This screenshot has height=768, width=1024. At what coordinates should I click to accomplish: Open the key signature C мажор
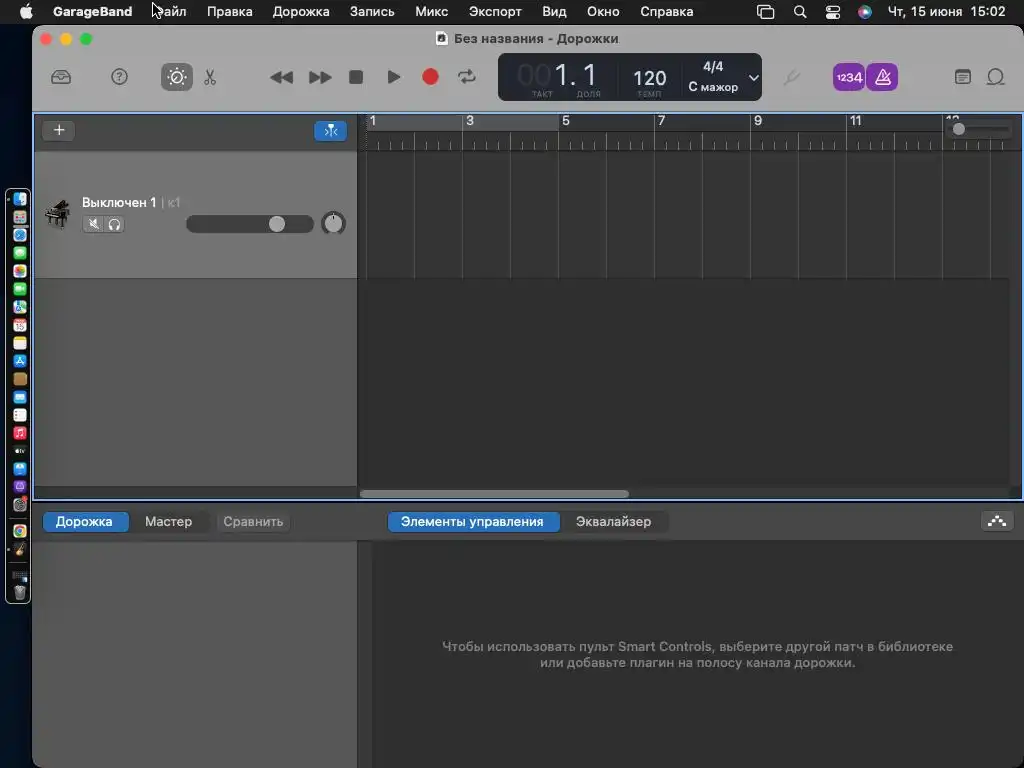click(x=713, y=87)
